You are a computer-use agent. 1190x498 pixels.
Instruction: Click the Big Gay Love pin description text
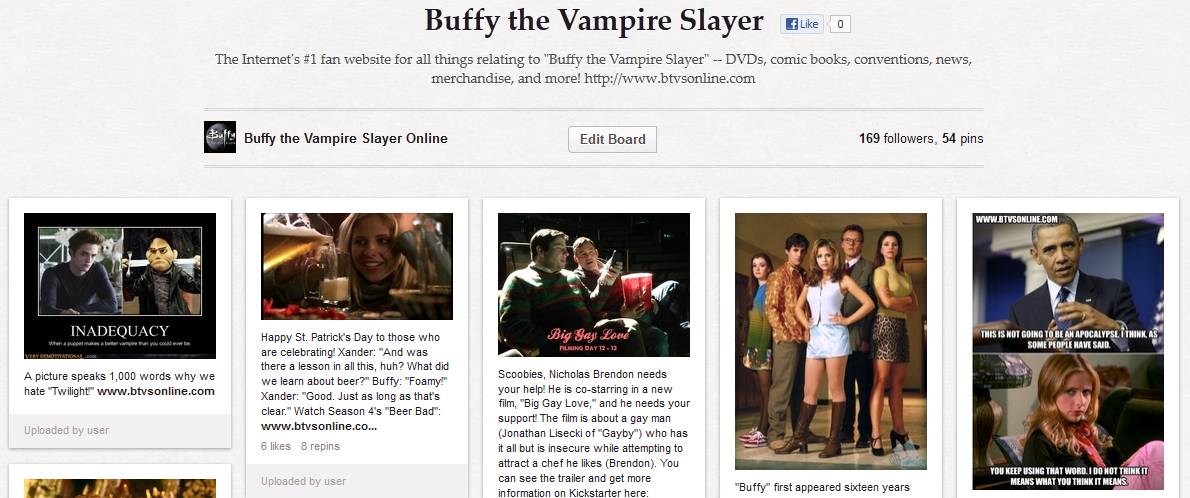tap(593, 434)
